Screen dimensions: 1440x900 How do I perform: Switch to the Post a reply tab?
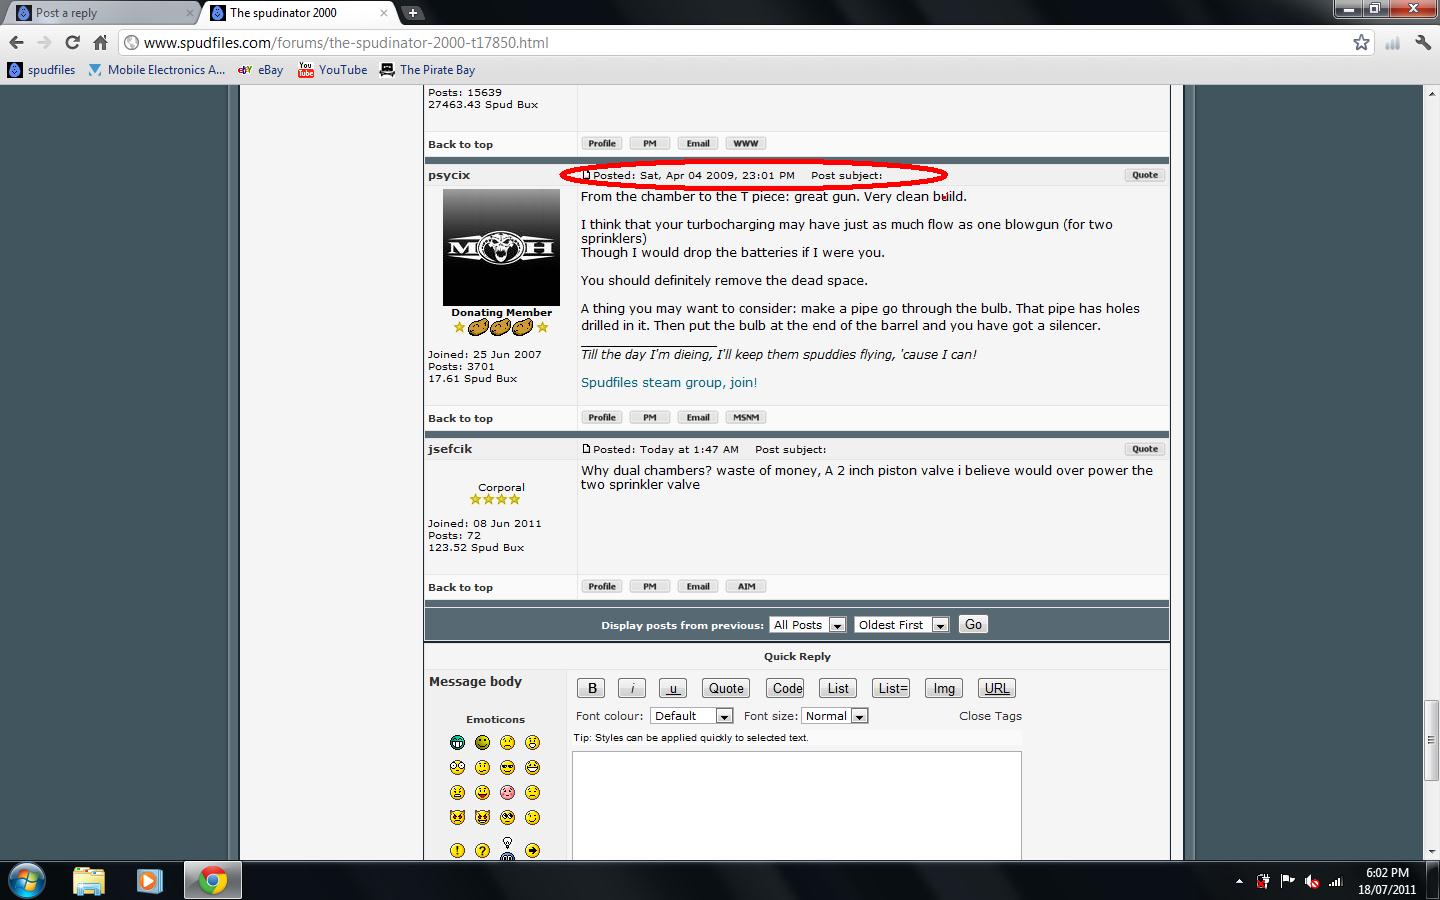(x=100, y=13)
